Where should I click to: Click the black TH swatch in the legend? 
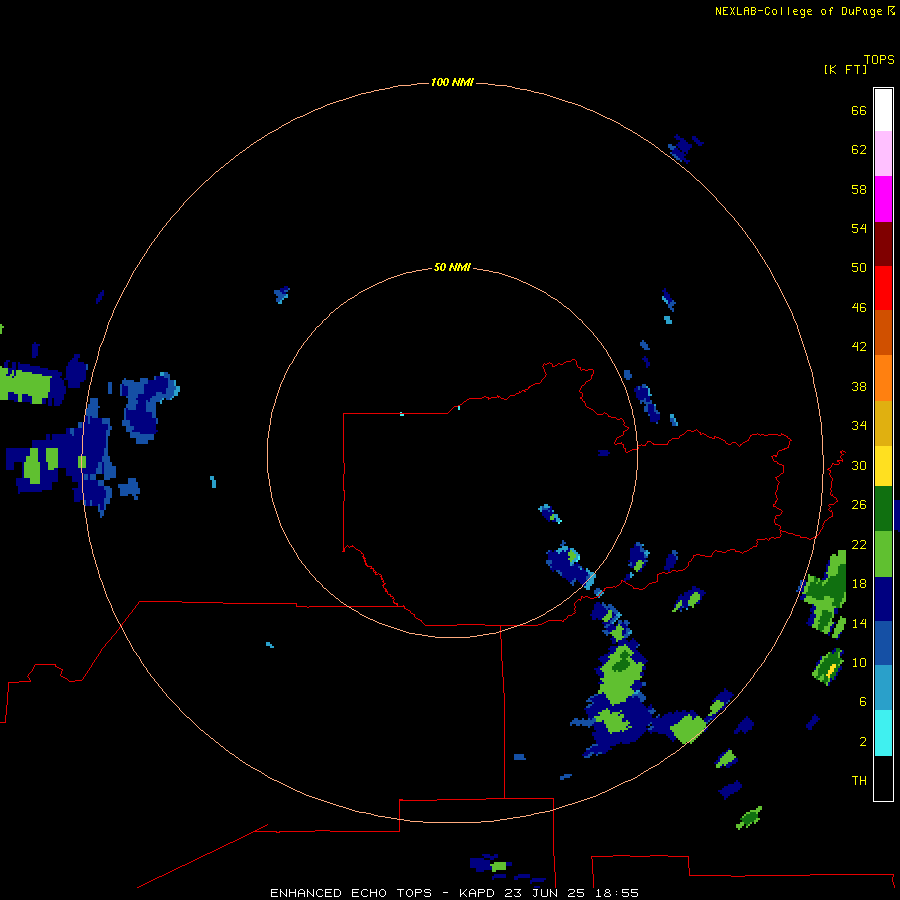(883, 778)
